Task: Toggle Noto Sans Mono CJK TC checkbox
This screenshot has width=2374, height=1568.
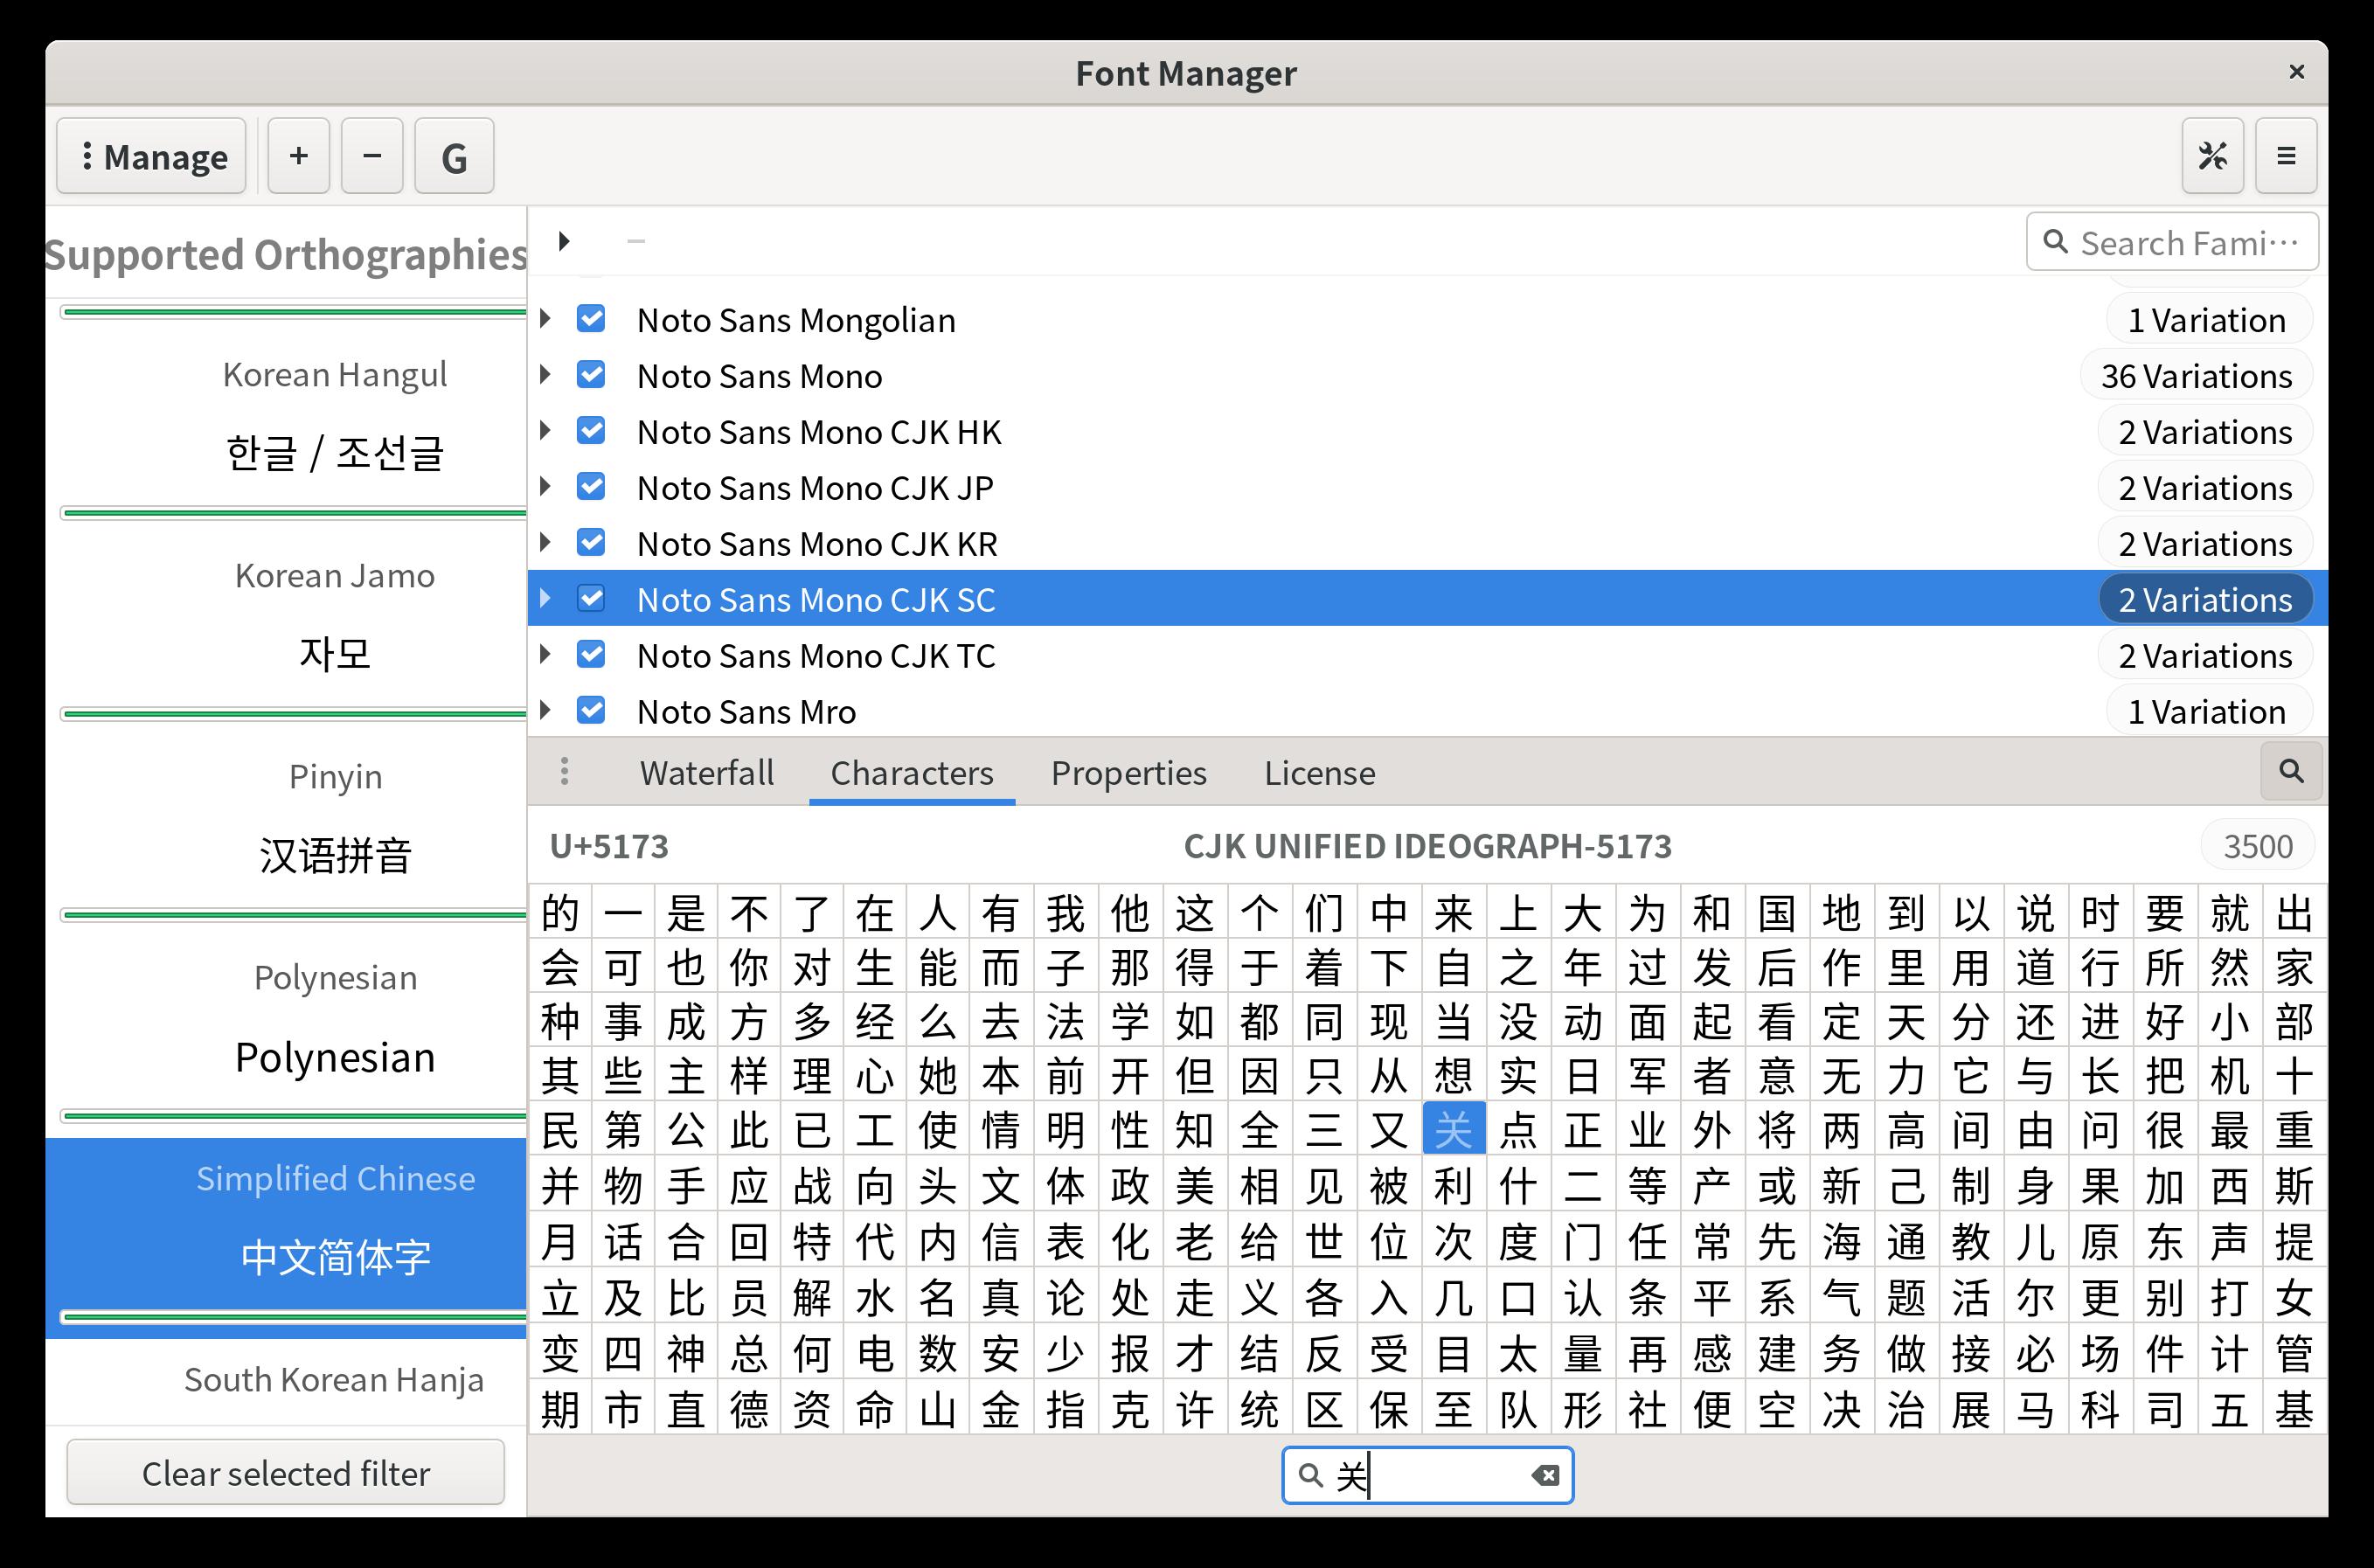Action: (591, 655)
